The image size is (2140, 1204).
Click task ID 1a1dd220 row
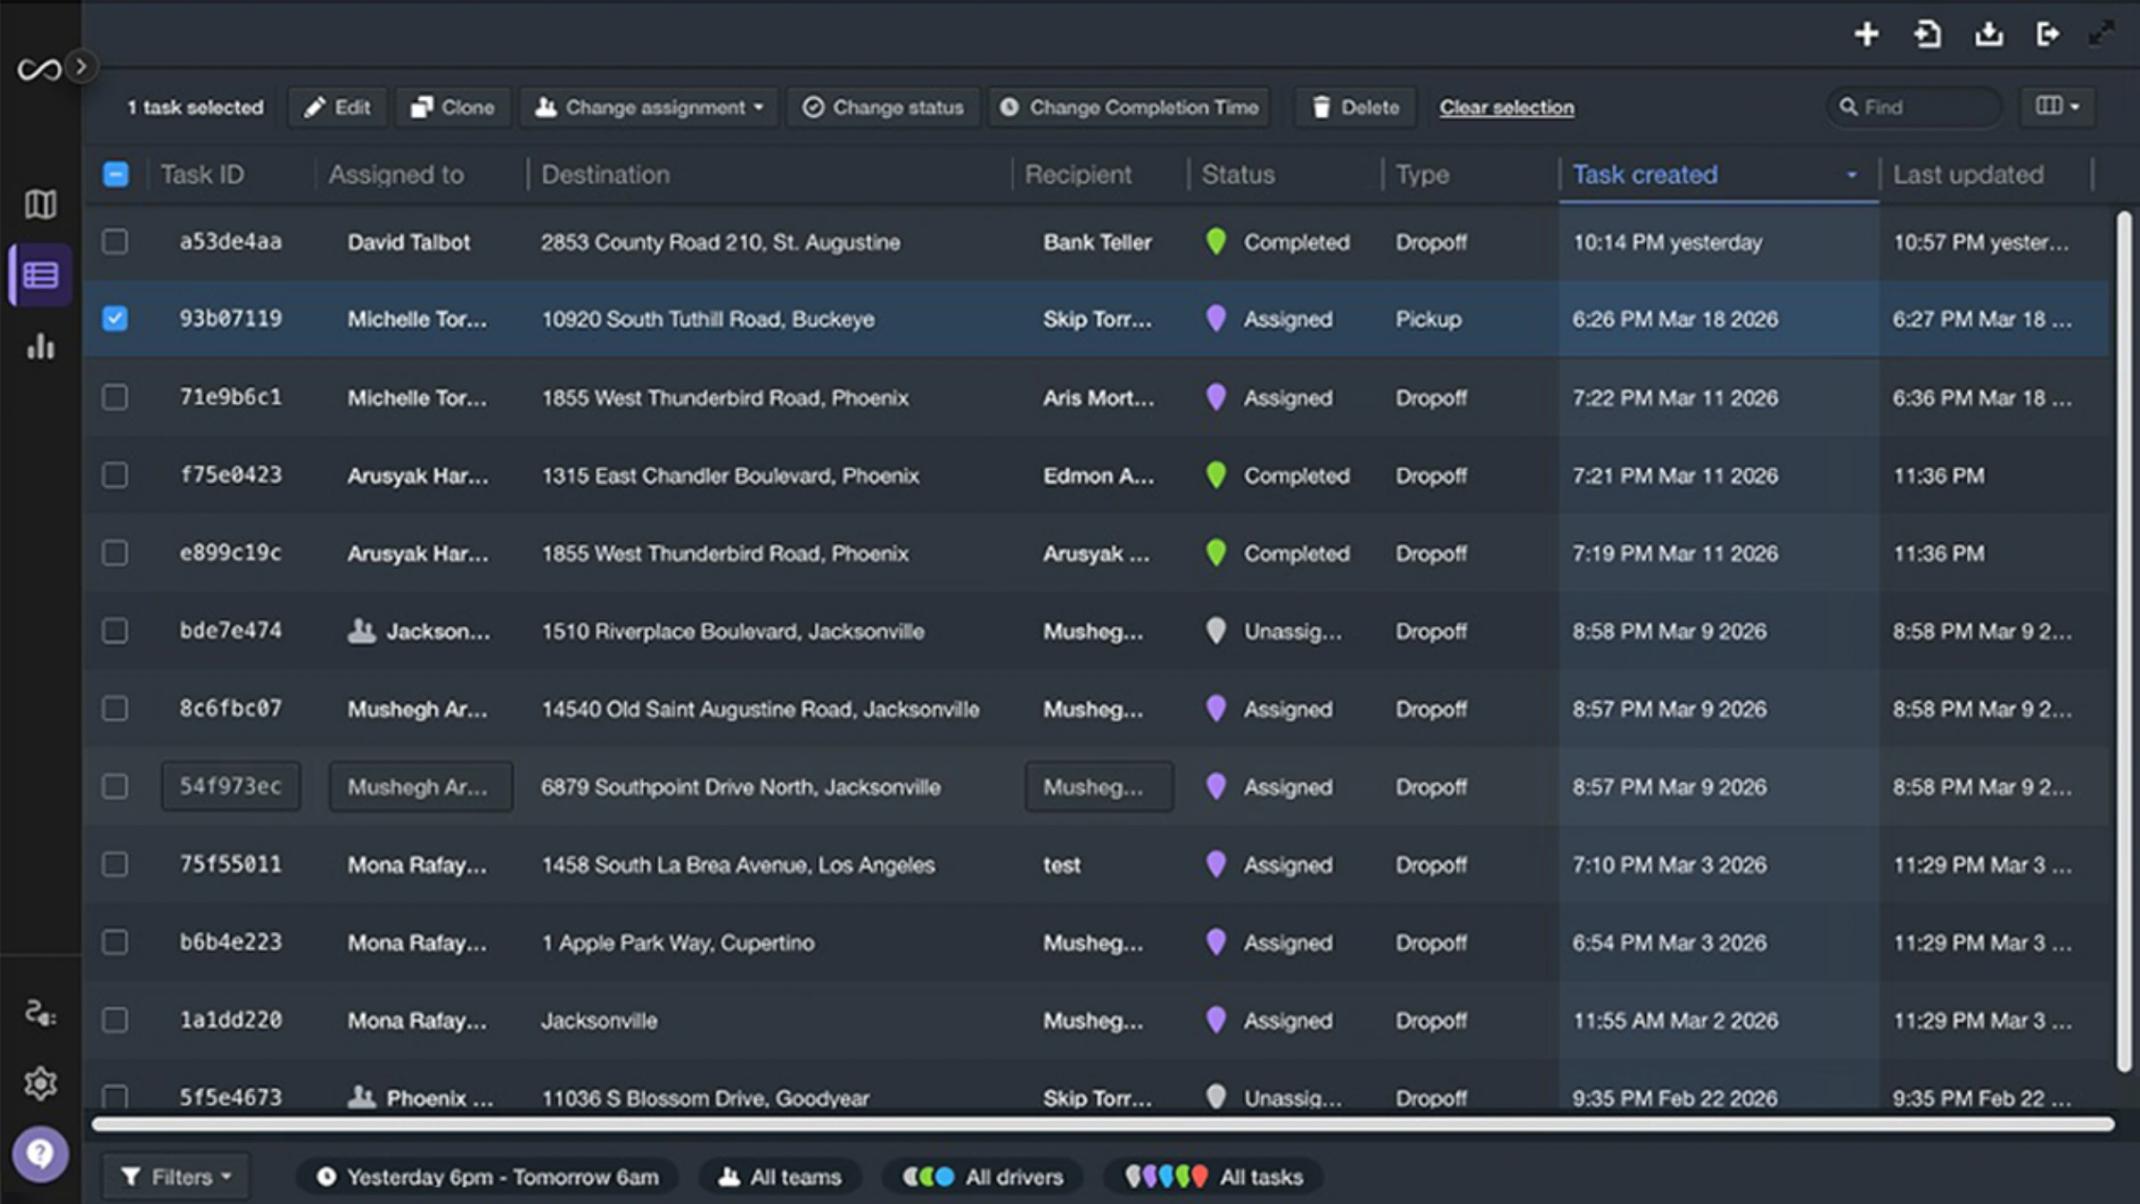pyautogui.click(x=231, y=1020)
